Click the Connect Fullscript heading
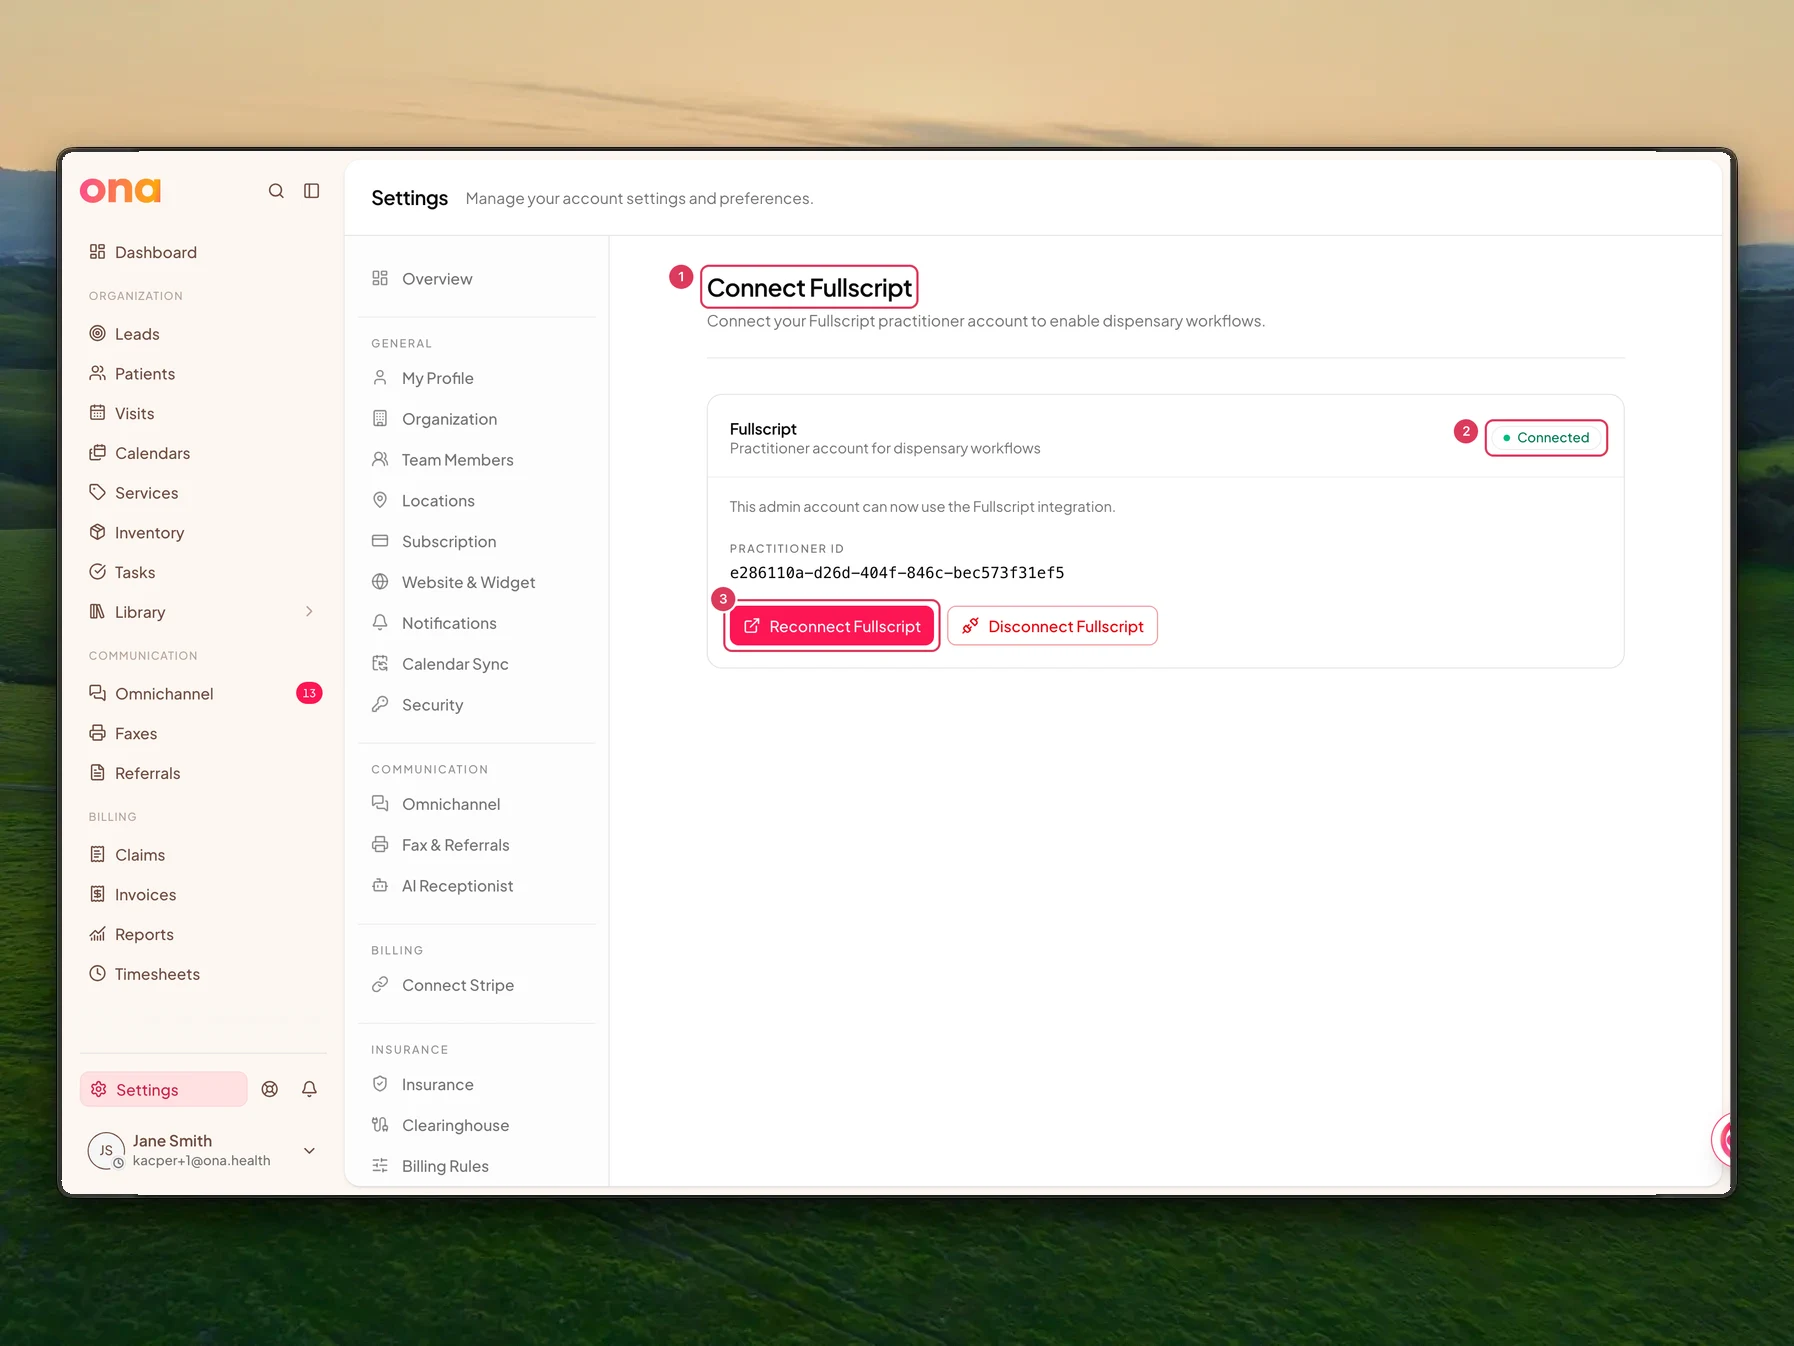 (x=809, y=288)
